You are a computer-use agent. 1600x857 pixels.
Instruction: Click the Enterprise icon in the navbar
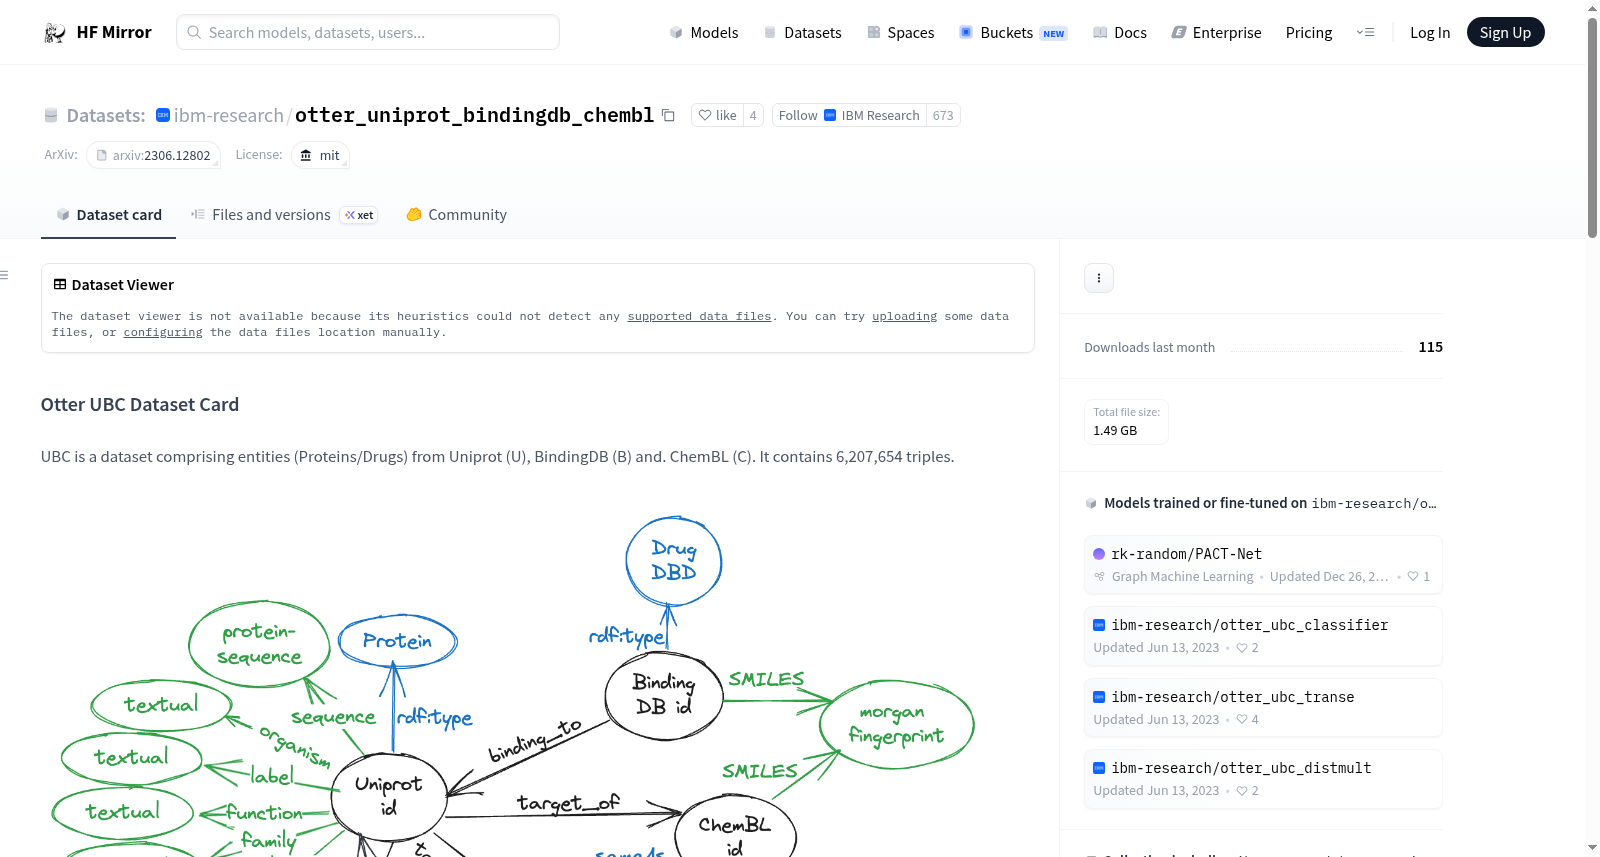pos(1179,32)
